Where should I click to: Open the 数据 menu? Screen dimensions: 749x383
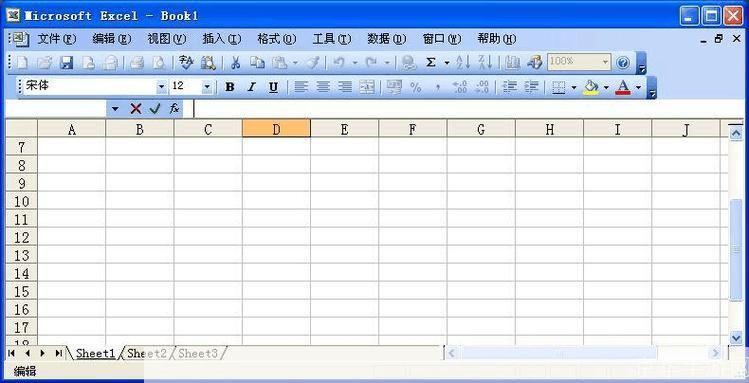tap(386, 39)
